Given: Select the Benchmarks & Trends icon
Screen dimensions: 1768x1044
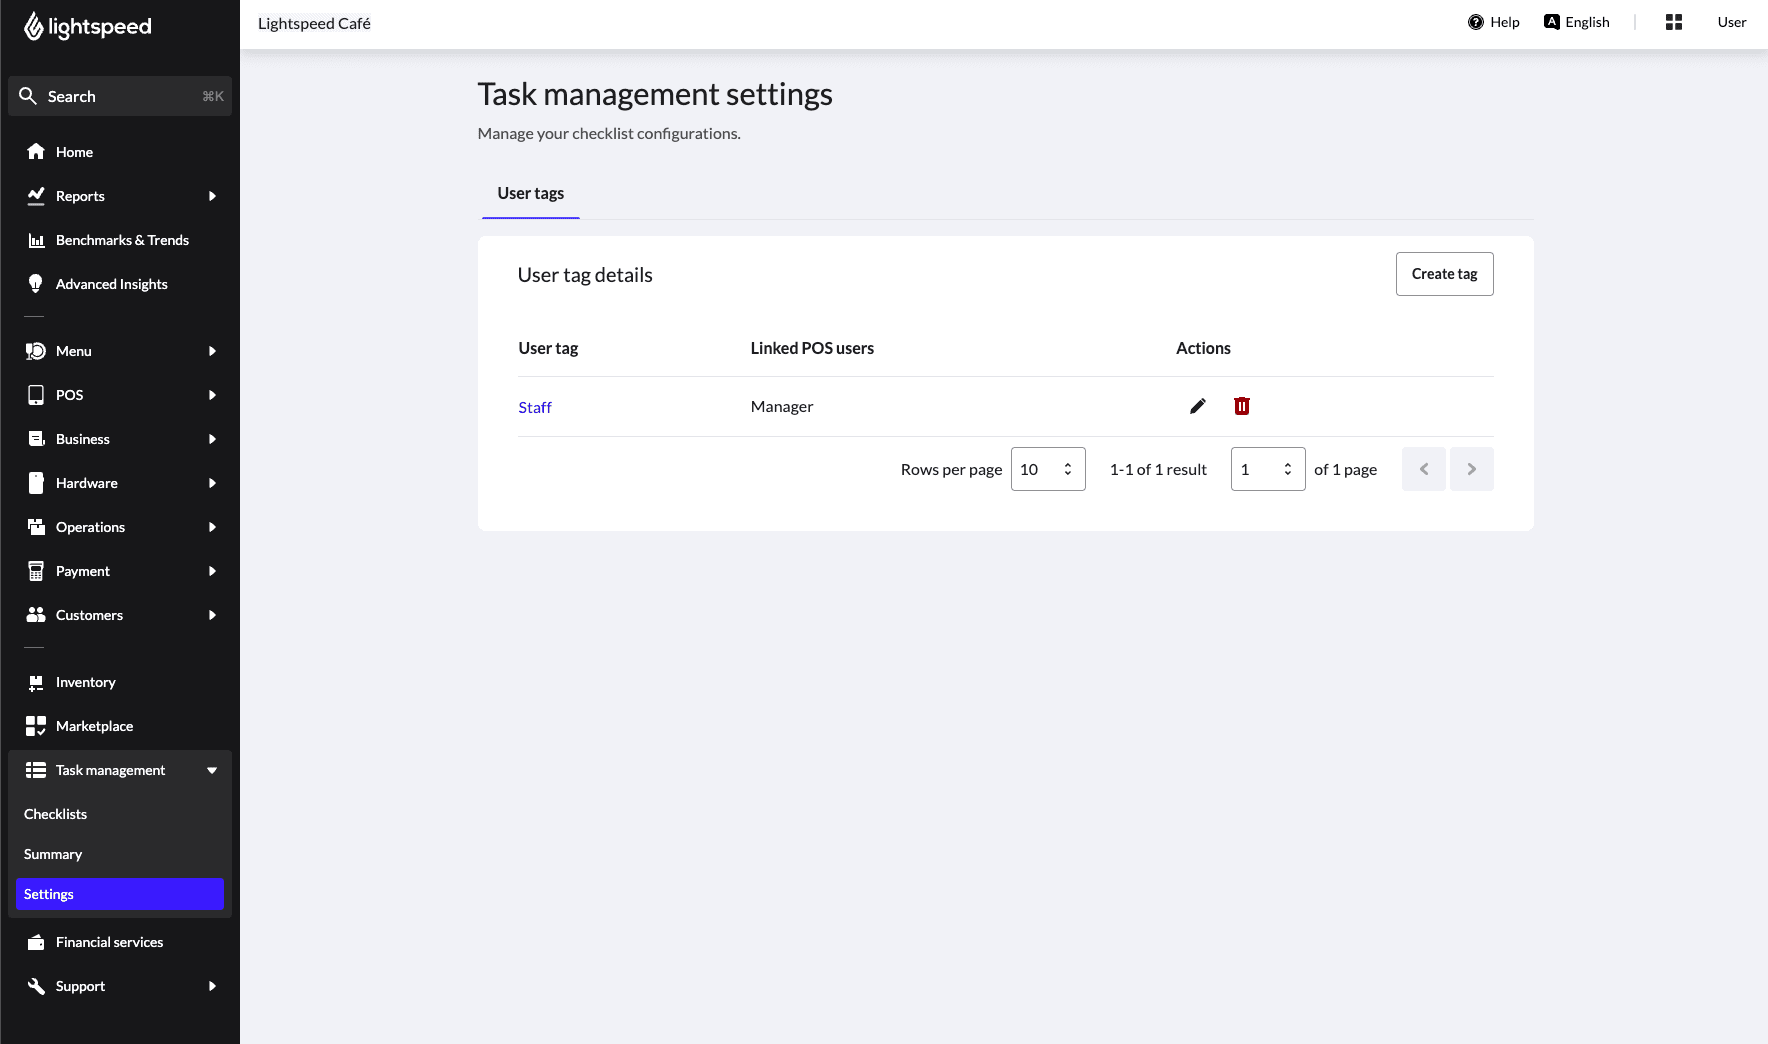Looking at the screenshot, I should click(x=36, y=240).
